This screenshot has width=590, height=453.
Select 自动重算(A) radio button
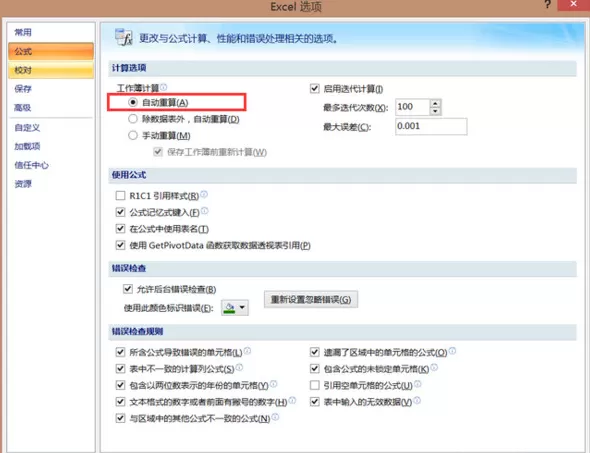click(x=133, y=102)
